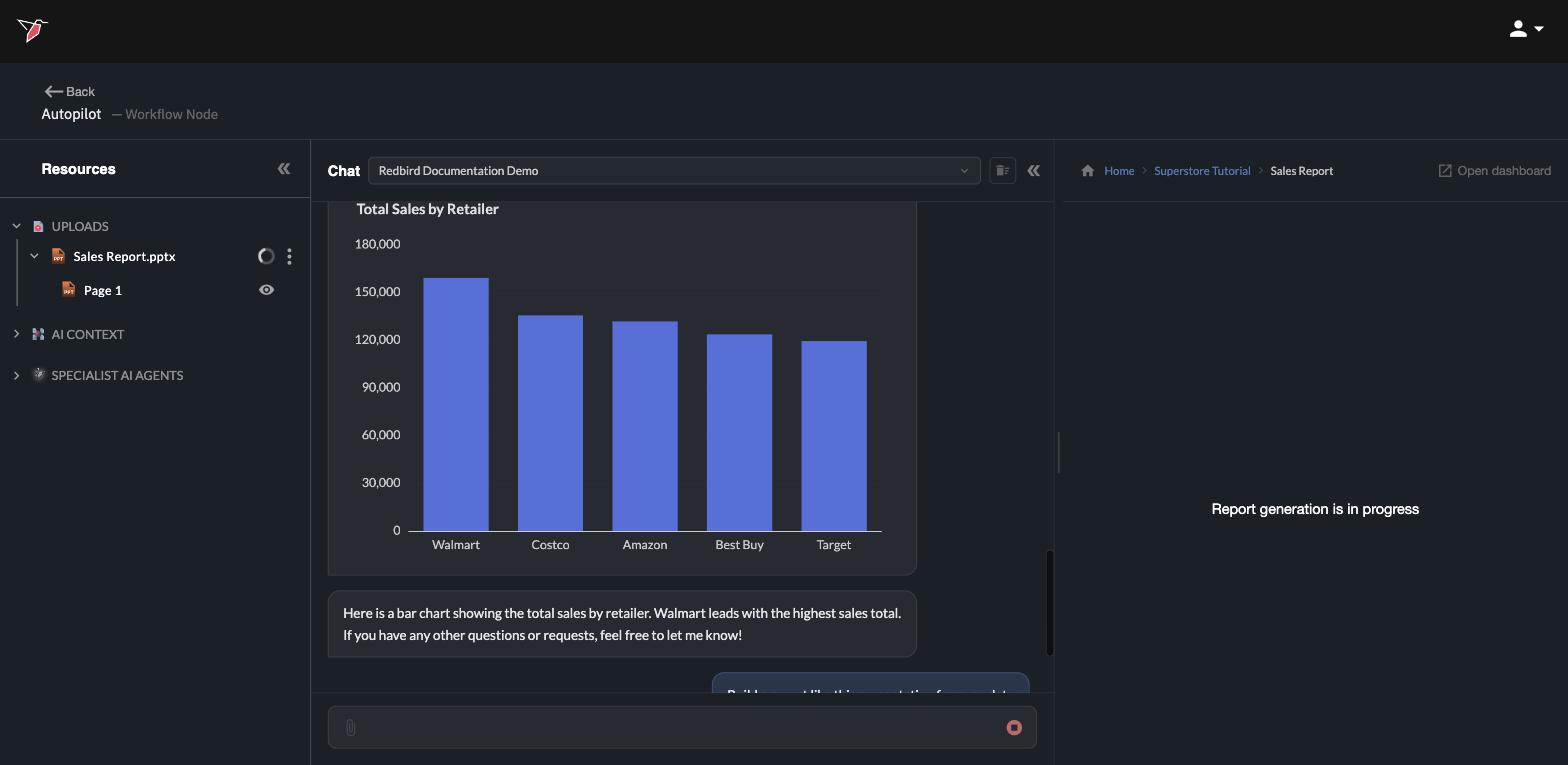The image size is (1568, 765).
Task: Click the Autopilot title text
Action: click(71, 114)
